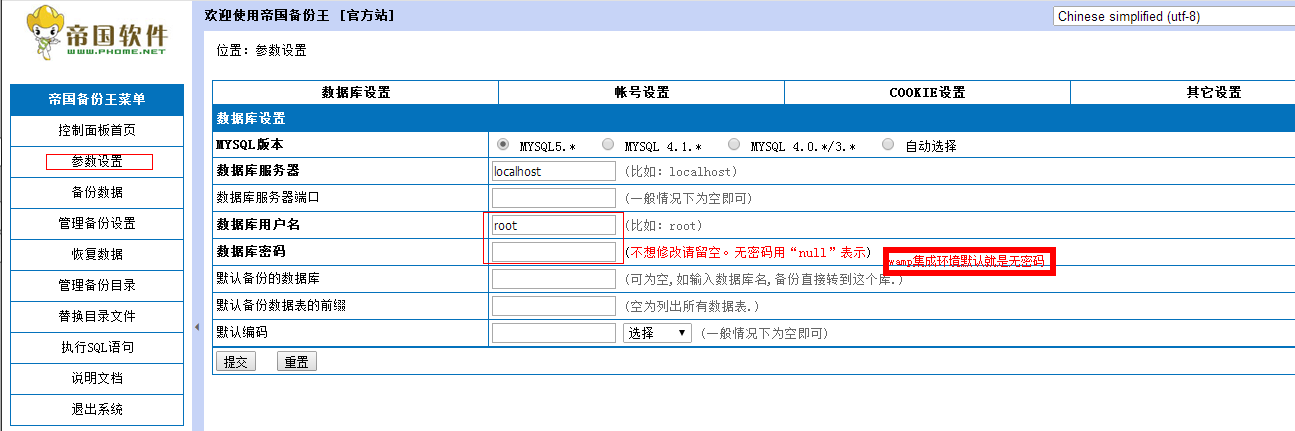Open 管理备份目录 in the sidebar menu
Screen dimensions: 1295x431
pos(97,285)
